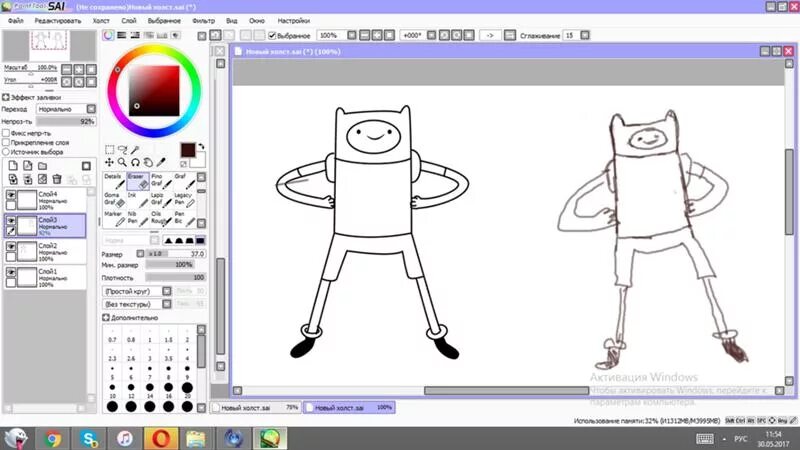Select the eyedropper color picker tool
Screen dimensions: 800x450
pyautogui.click(x=161, y=162)
